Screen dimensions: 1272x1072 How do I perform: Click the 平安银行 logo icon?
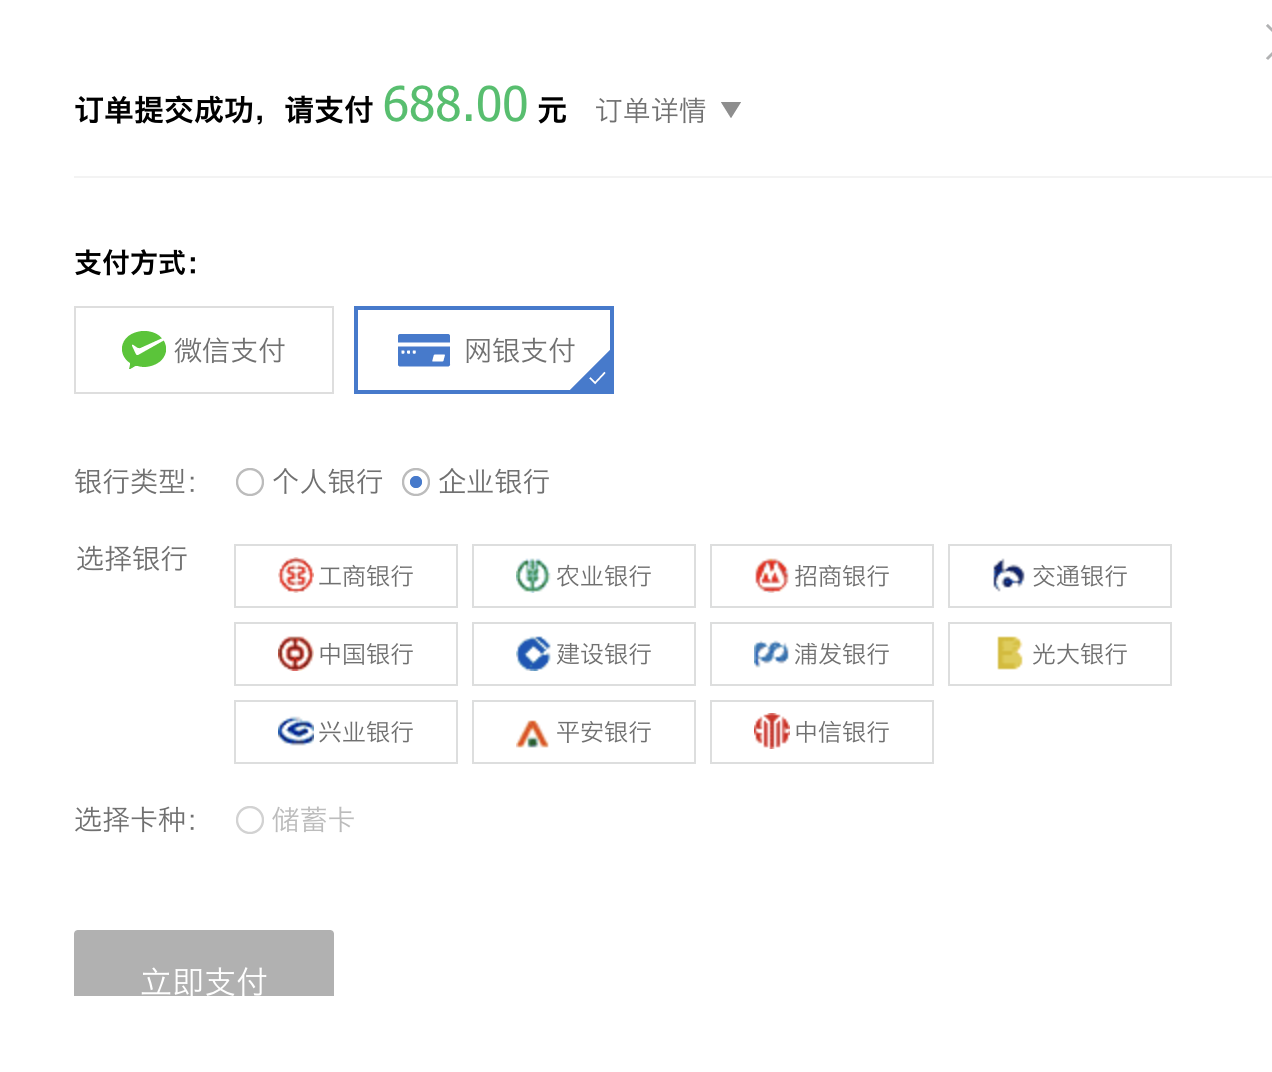(x=532, y=734)
